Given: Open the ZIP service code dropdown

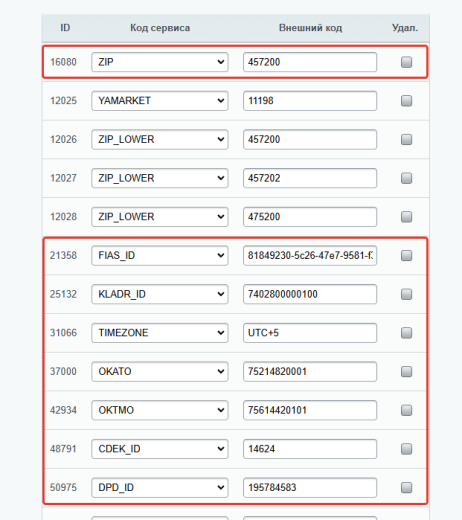Looking at the screenshot, I should [x=160, y=62].
